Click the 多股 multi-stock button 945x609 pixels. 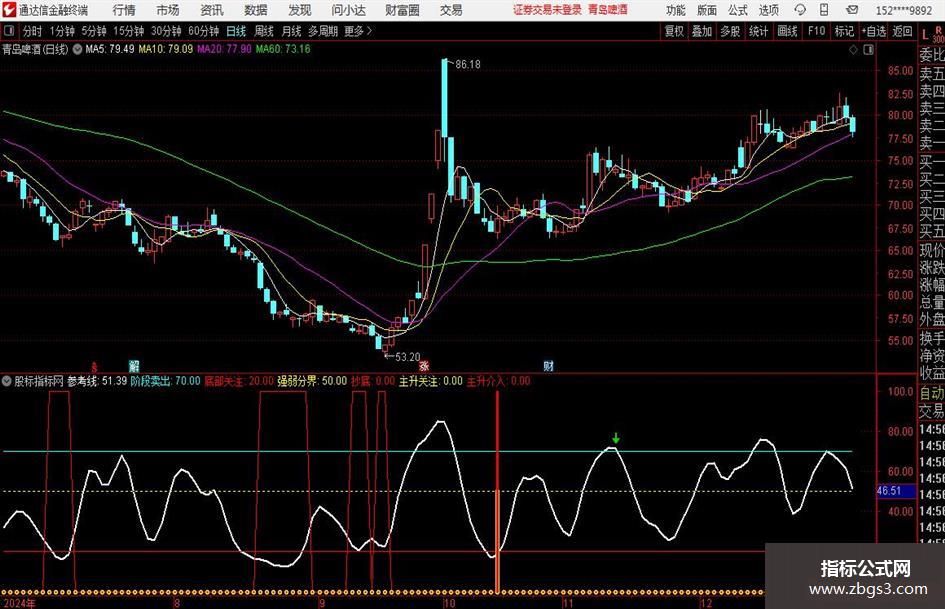click(730, 31)
